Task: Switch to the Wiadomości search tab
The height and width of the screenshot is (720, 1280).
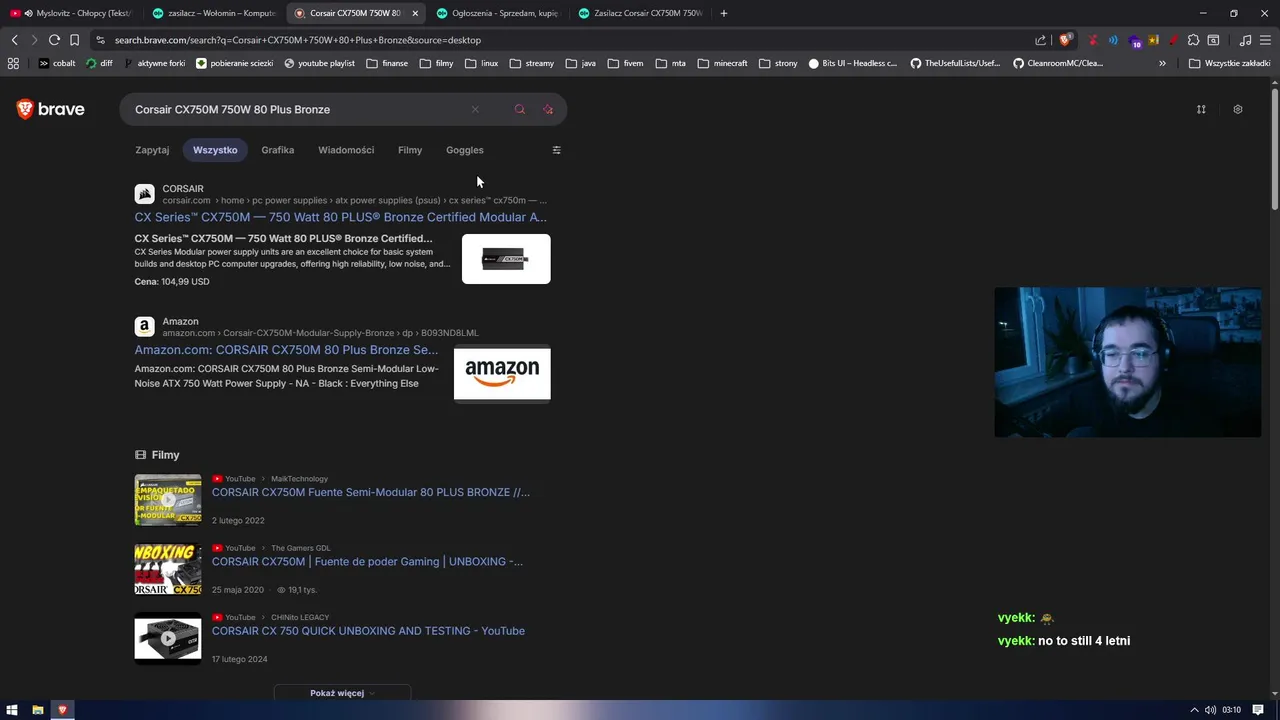Action: (x=346, y=150)
